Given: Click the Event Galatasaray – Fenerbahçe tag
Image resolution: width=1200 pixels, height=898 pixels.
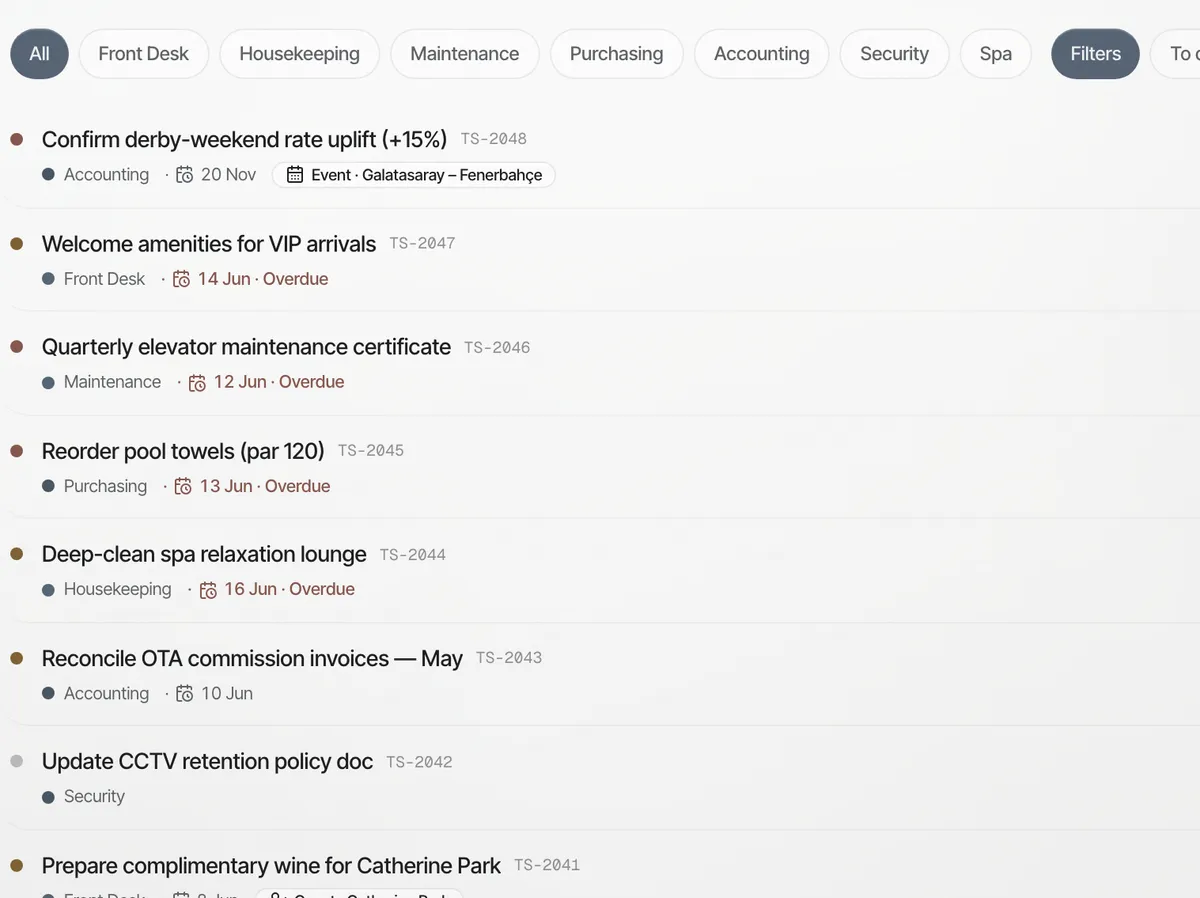Looking at the screenshot, I should (414, 175).
